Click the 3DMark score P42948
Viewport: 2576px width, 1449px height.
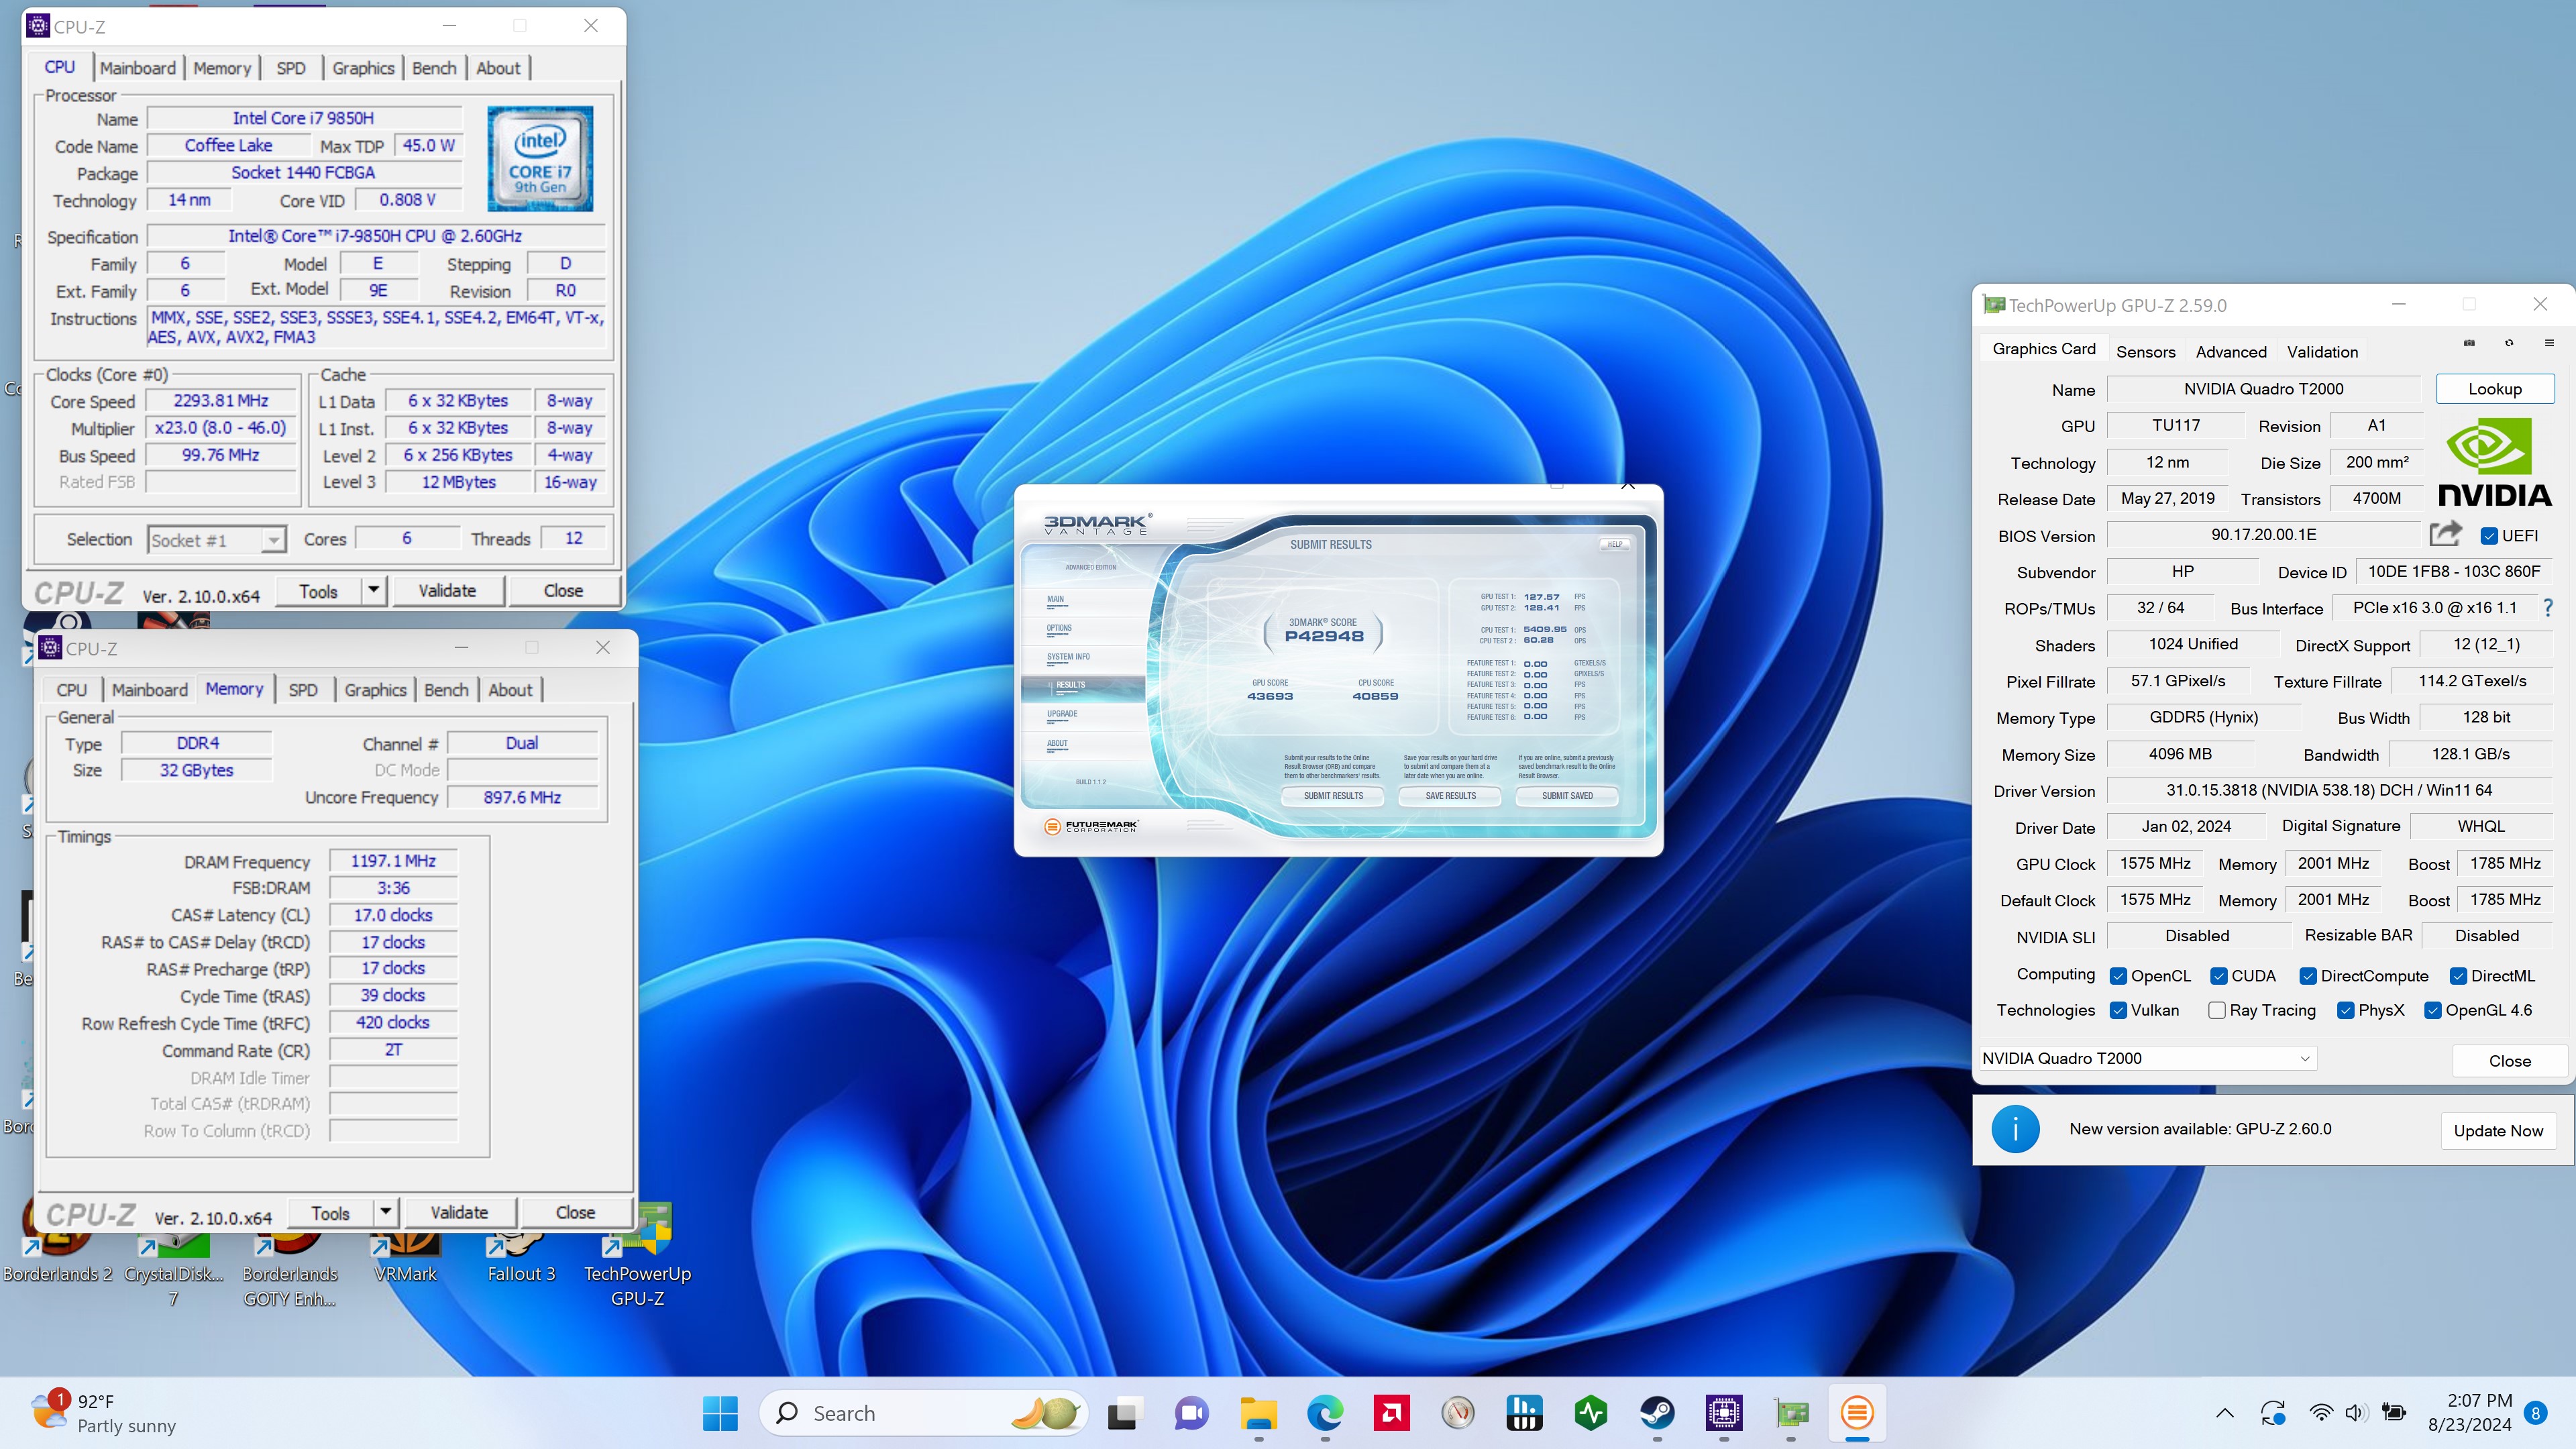(x=1323, y=636)
